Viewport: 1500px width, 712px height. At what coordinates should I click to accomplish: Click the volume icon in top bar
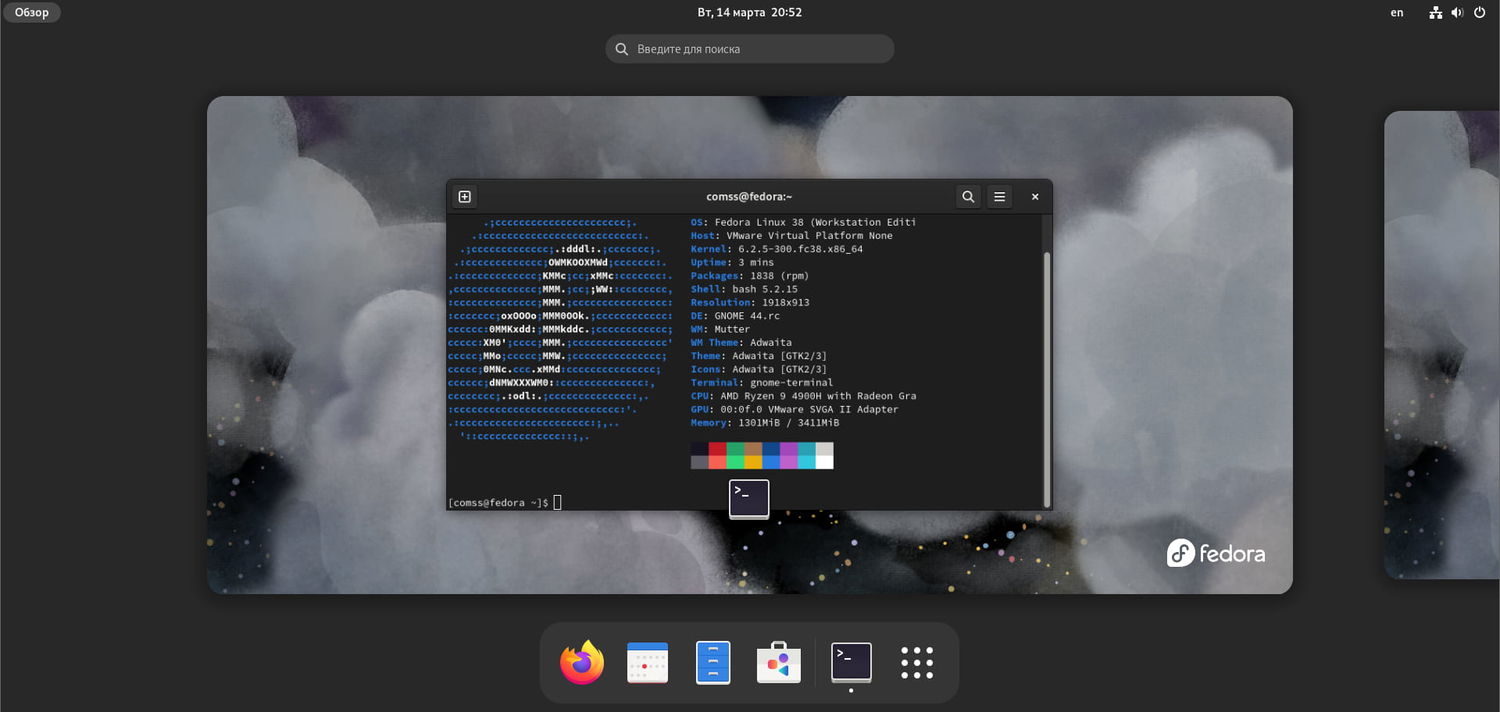[x=1457, y=13]
